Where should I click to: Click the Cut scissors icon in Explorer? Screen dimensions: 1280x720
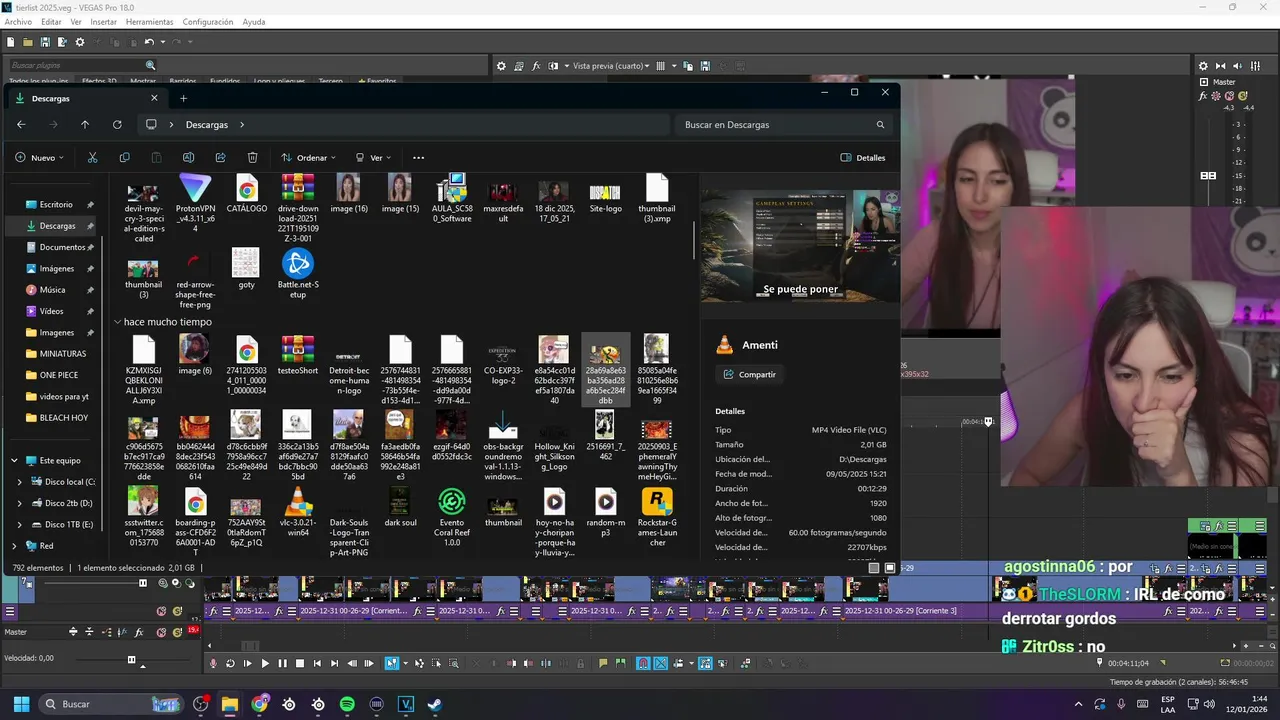coord(92,158)
